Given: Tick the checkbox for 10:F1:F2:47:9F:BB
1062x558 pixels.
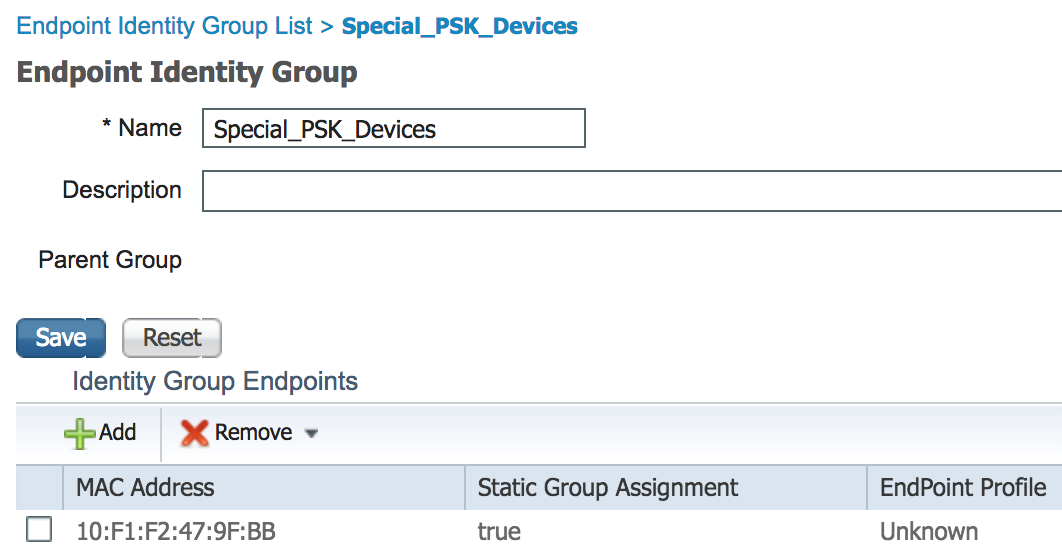Looking at the screenshot, I should click(39, 530).
